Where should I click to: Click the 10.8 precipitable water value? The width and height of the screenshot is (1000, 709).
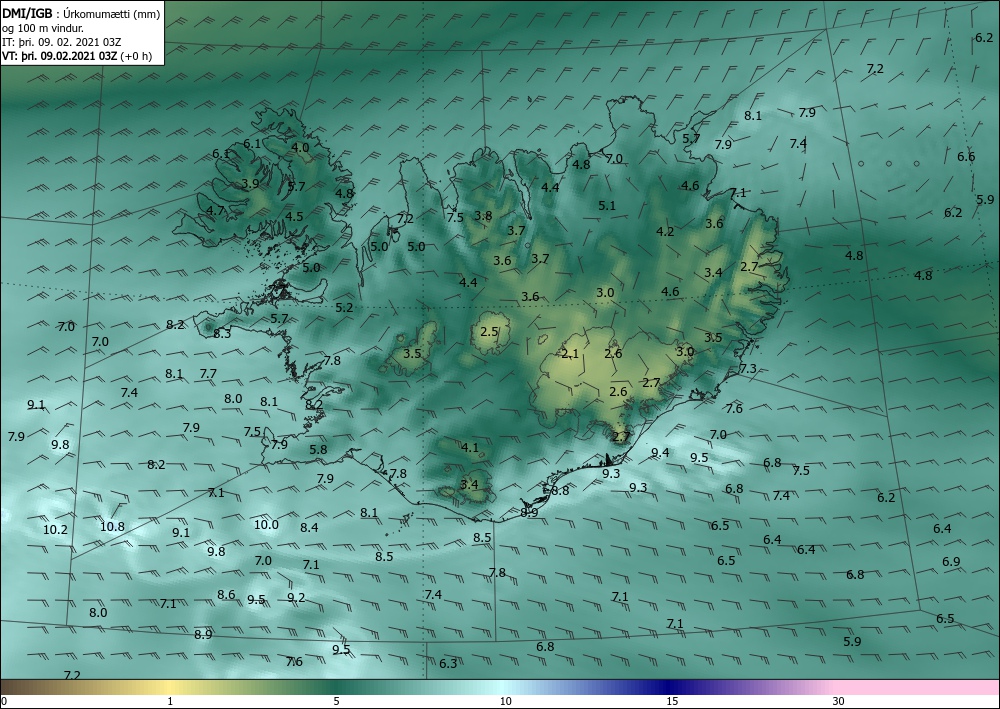[x=112, y=527]
